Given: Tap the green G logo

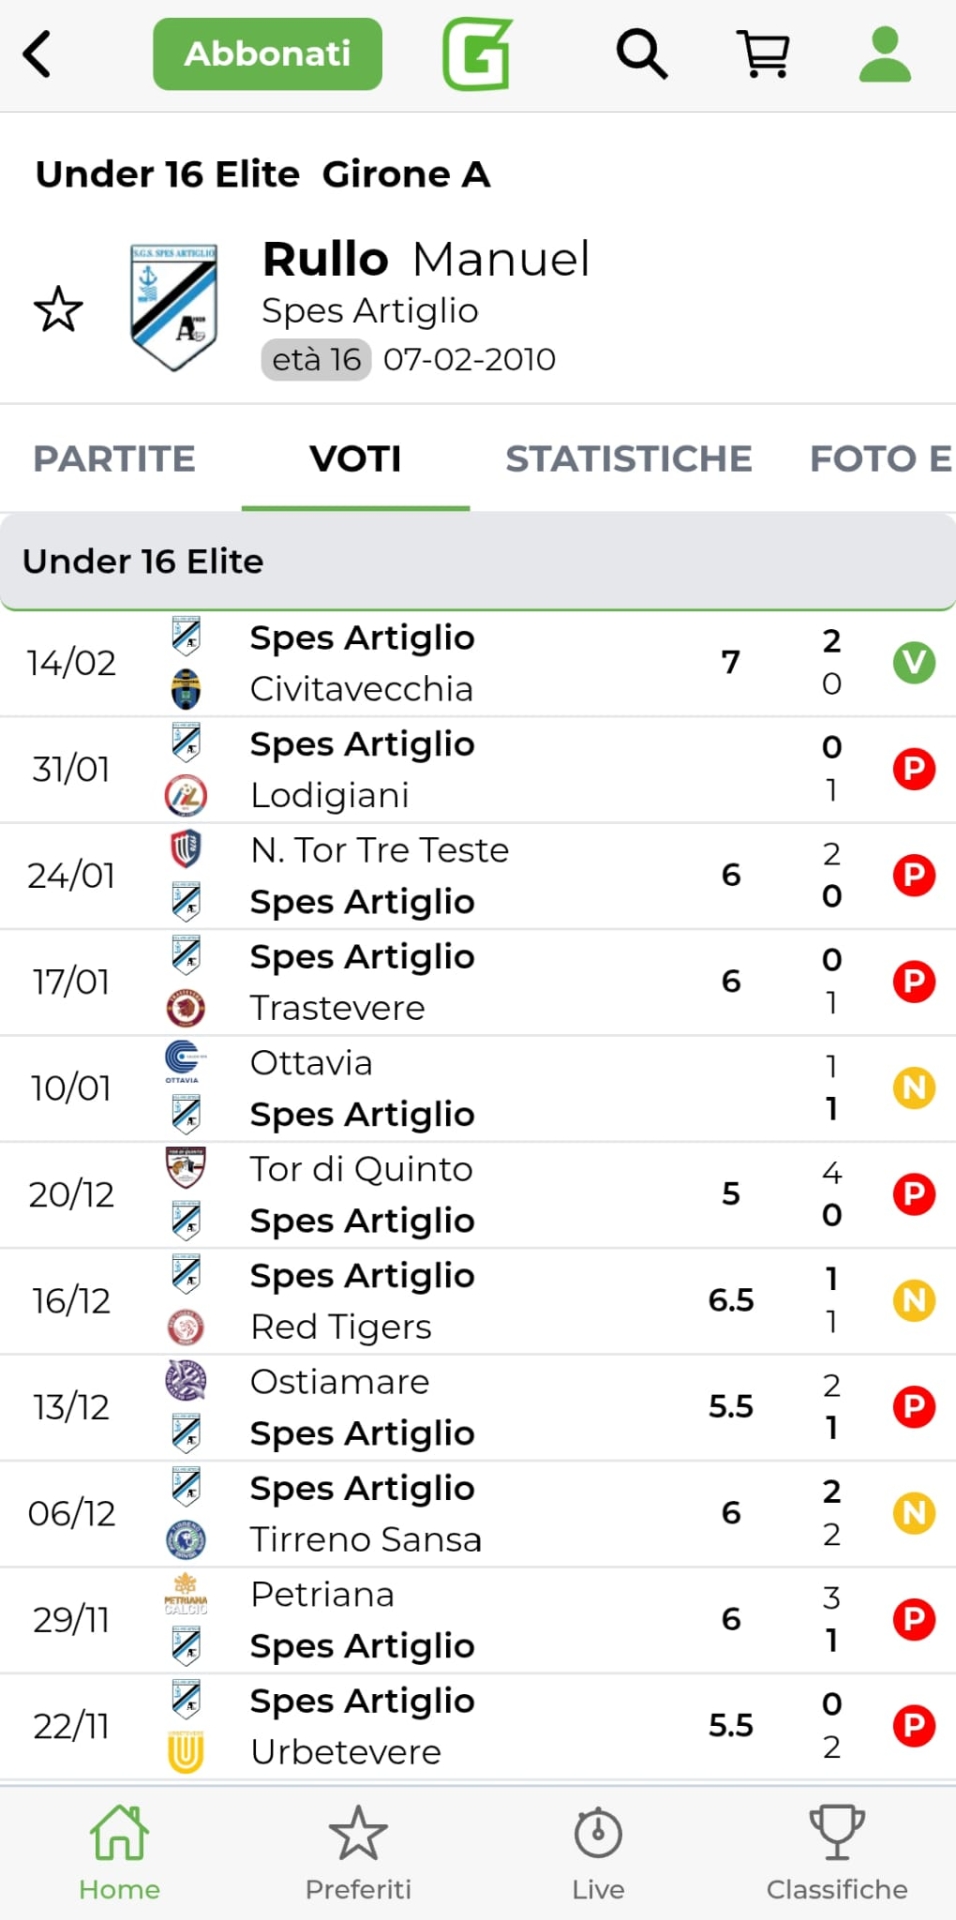Looking at the screenshot, I should click(x=477, y=54).
